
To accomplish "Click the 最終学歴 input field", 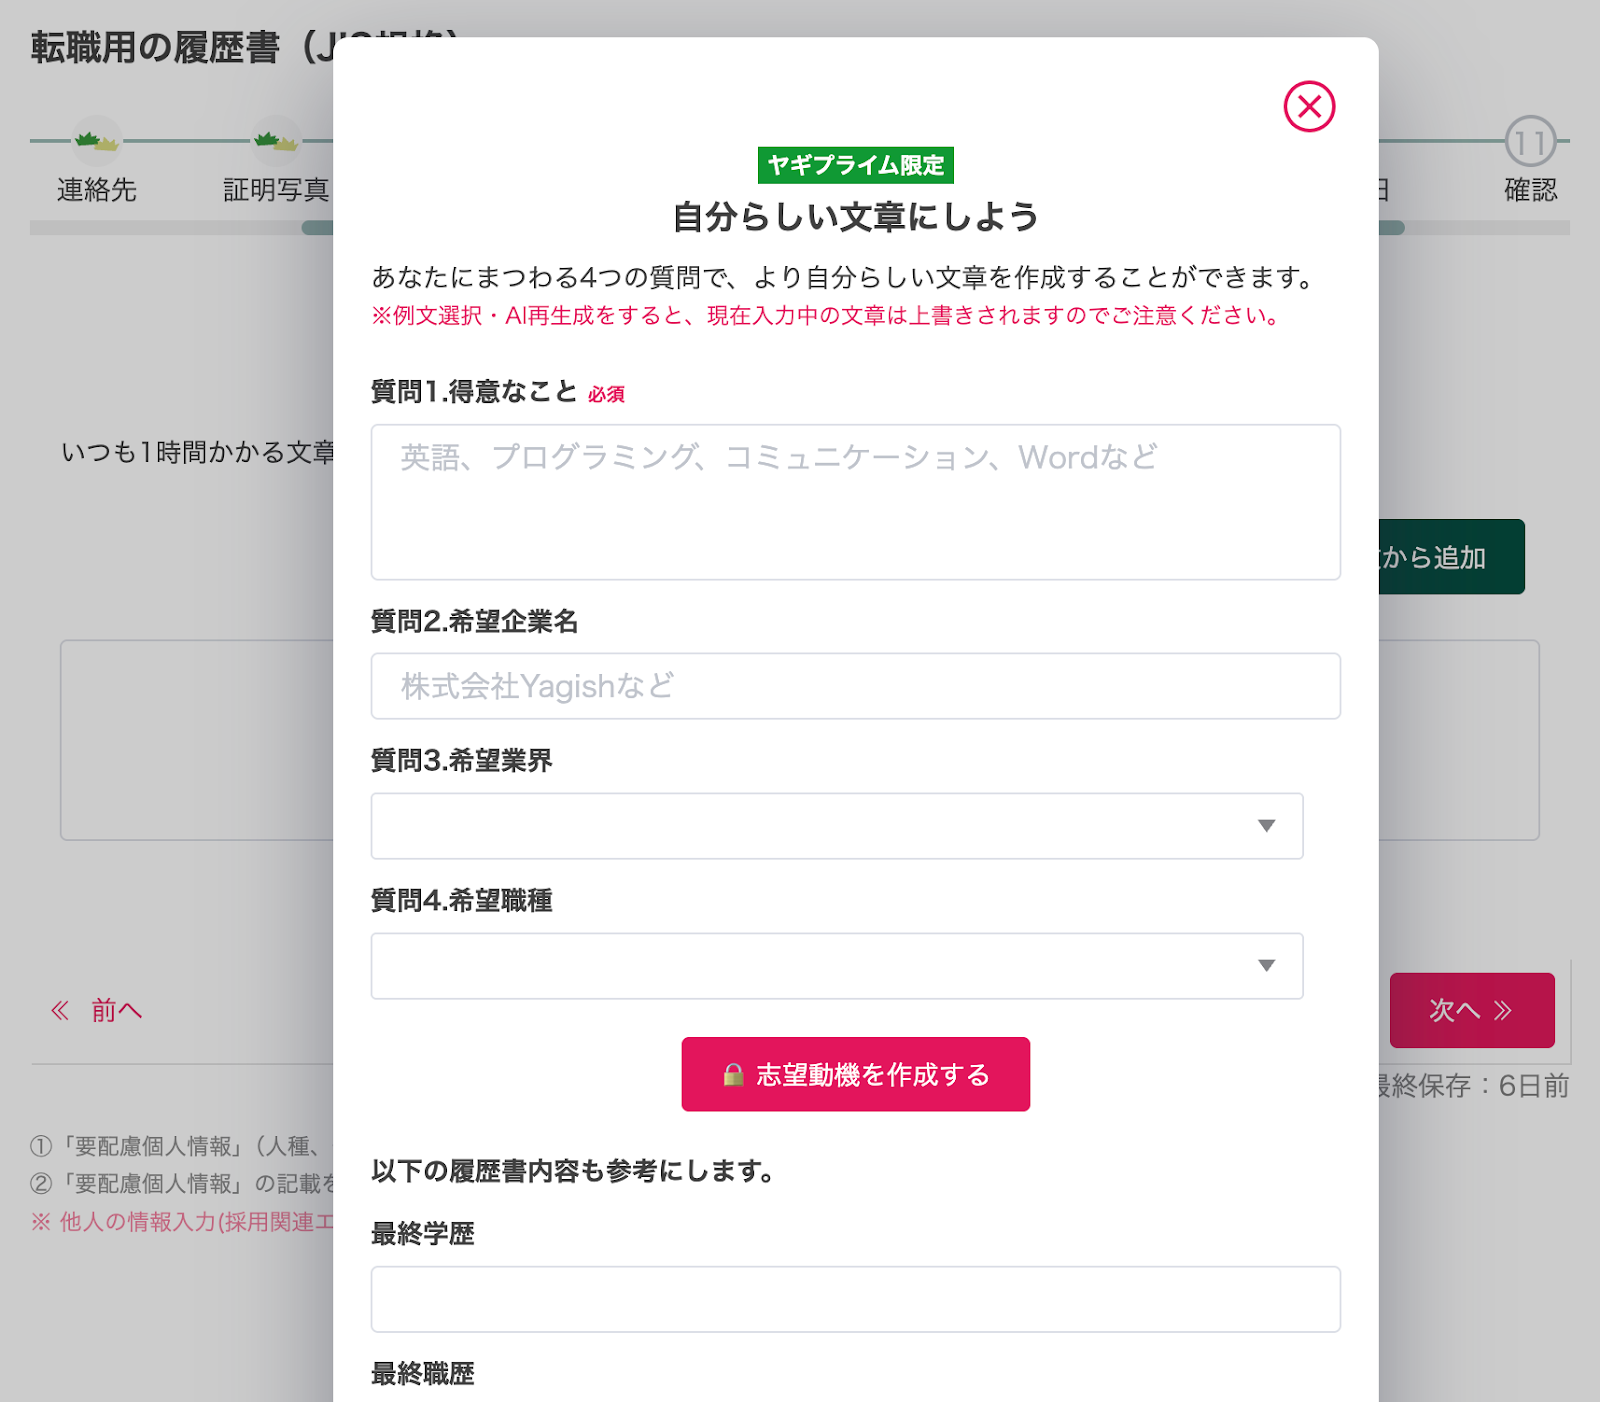I will (855, 1299).
